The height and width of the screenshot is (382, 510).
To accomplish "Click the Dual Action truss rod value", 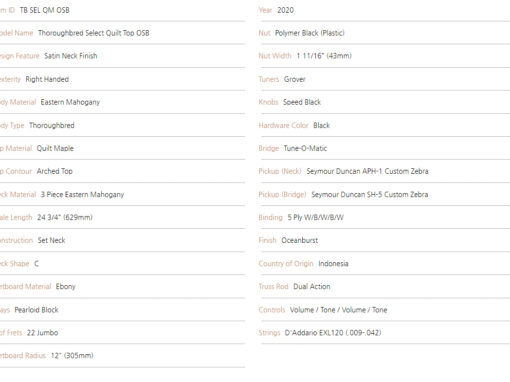I will tap(312, 287).
